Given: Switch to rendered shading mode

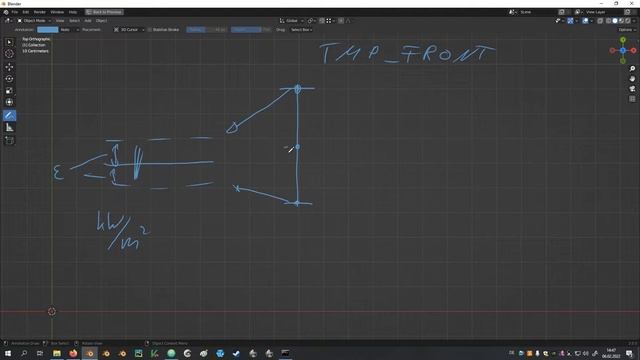Looking at the screenshot, I should [x=627, y=20].
